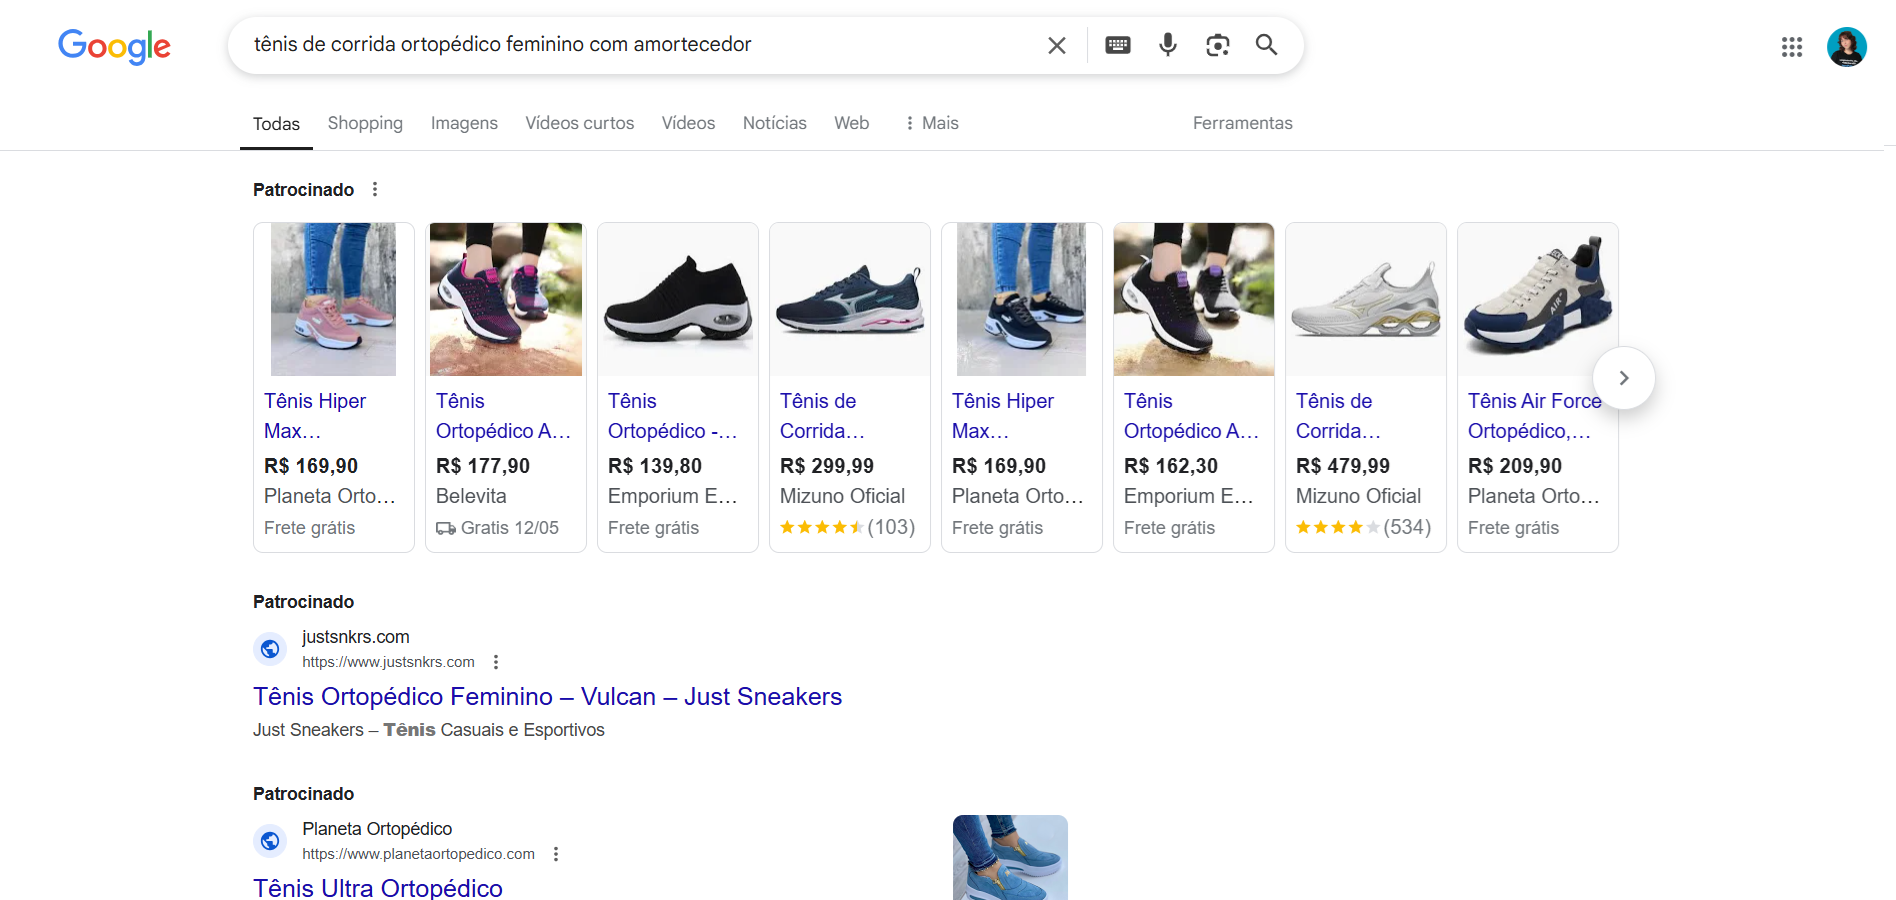Open options dots beside justsnkrs.com URL
Image resolution: width=1896 pixels, height=900 pixels.
(x=496, y=662)
